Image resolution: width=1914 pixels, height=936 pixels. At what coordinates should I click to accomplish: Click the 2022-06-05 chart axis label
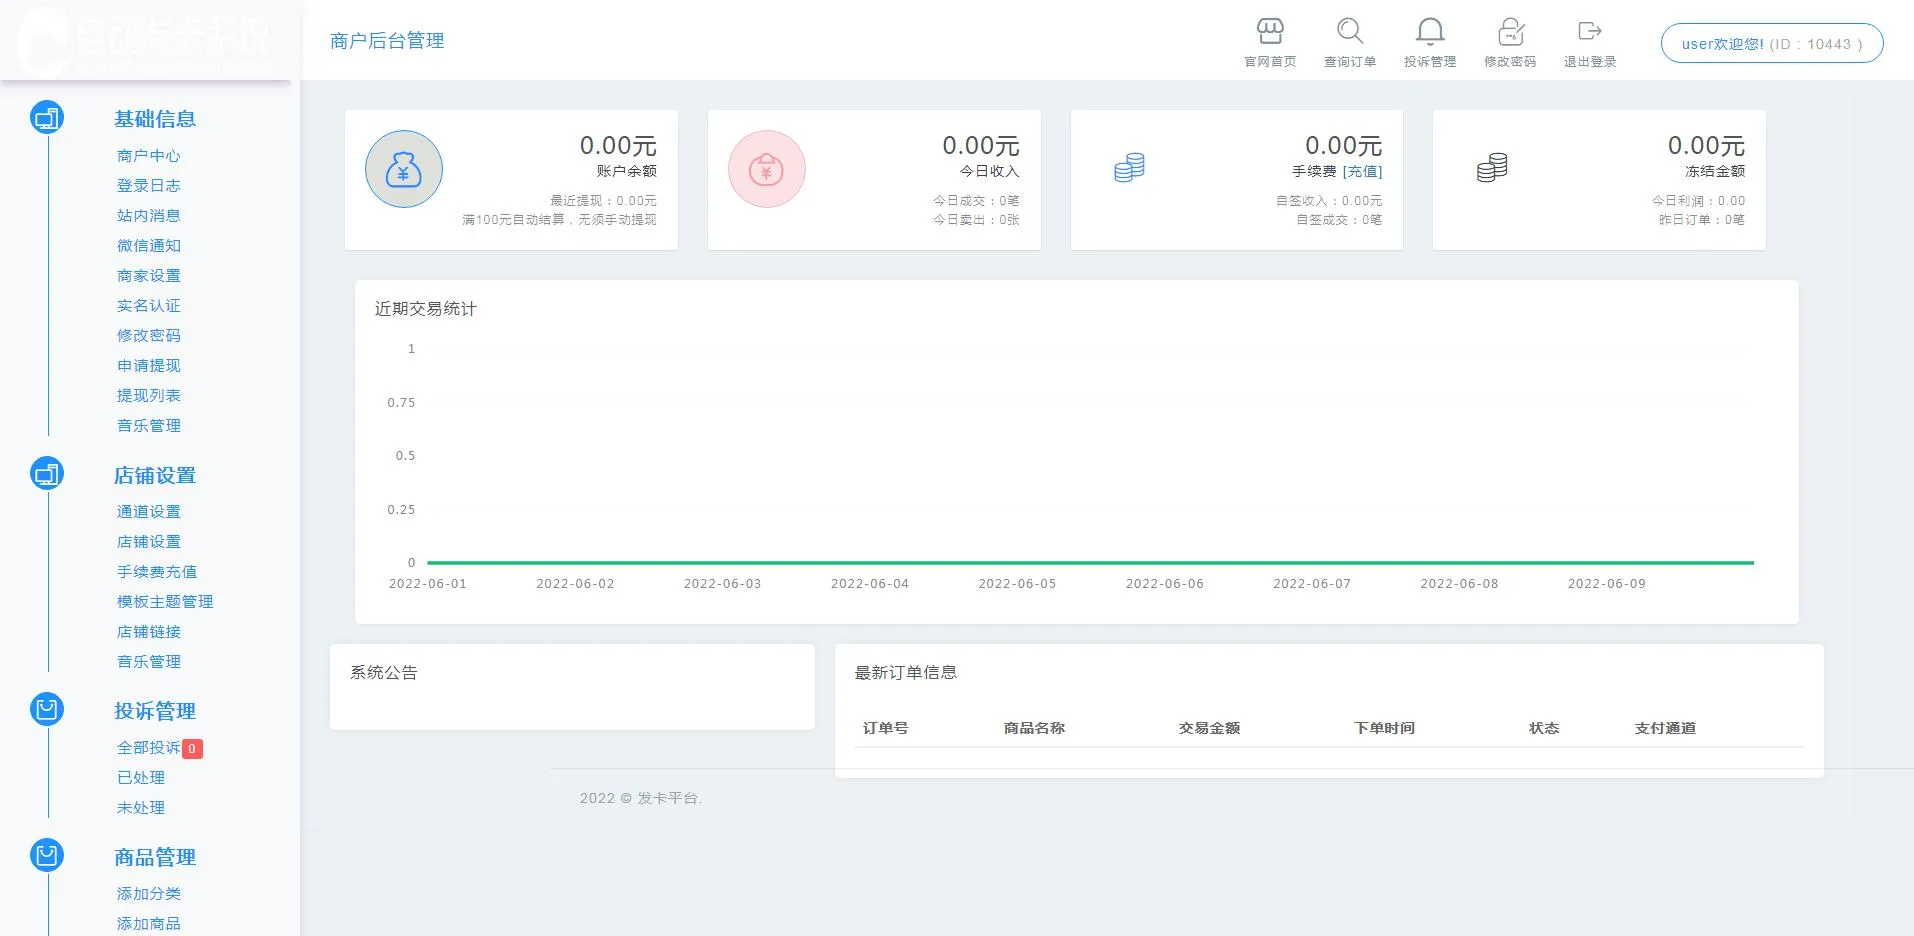1017,584
